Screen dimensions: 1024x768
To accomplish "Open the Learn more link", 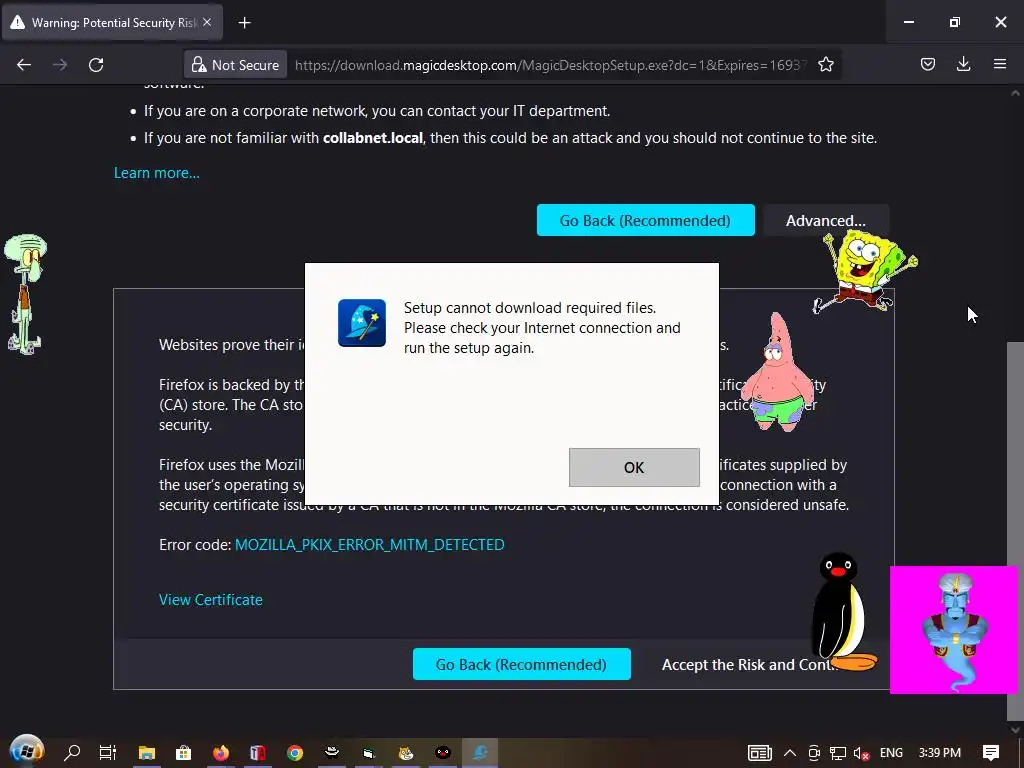I will (x=157, y=173).
